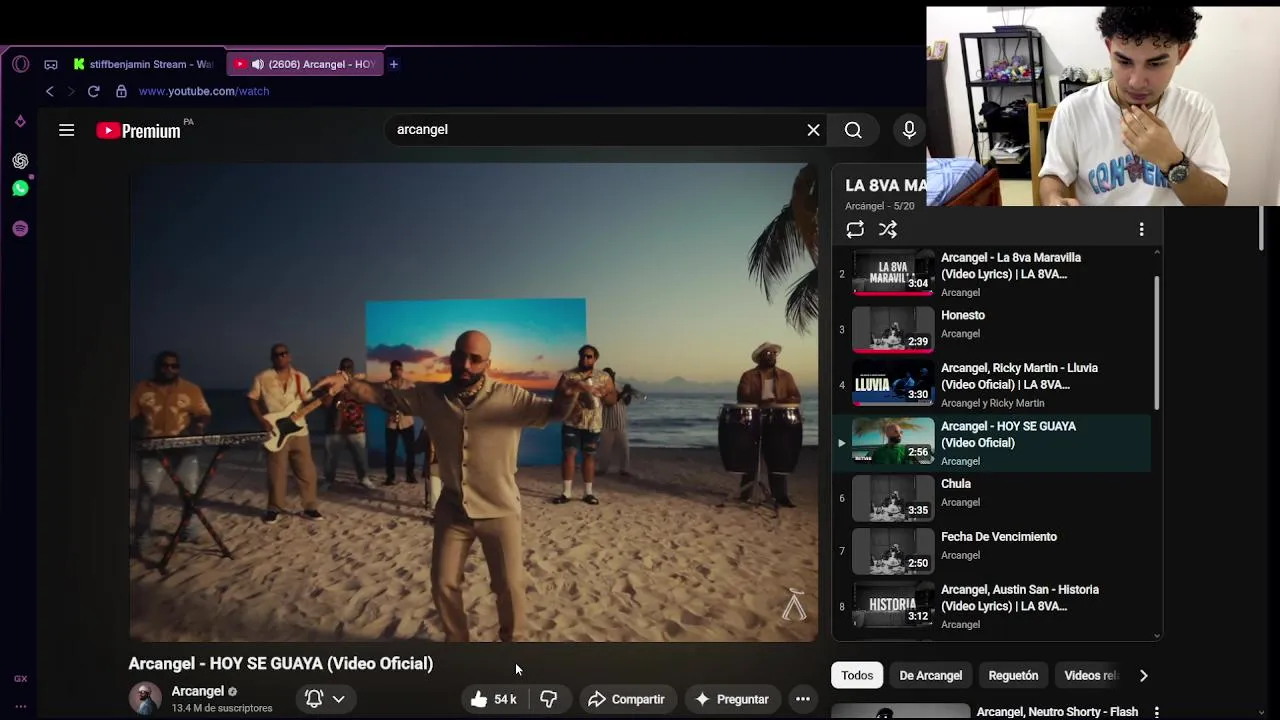This screenshot has height=720, width=1280.
Task: Open sidebar more options dots
Action: tap(20, 706)
